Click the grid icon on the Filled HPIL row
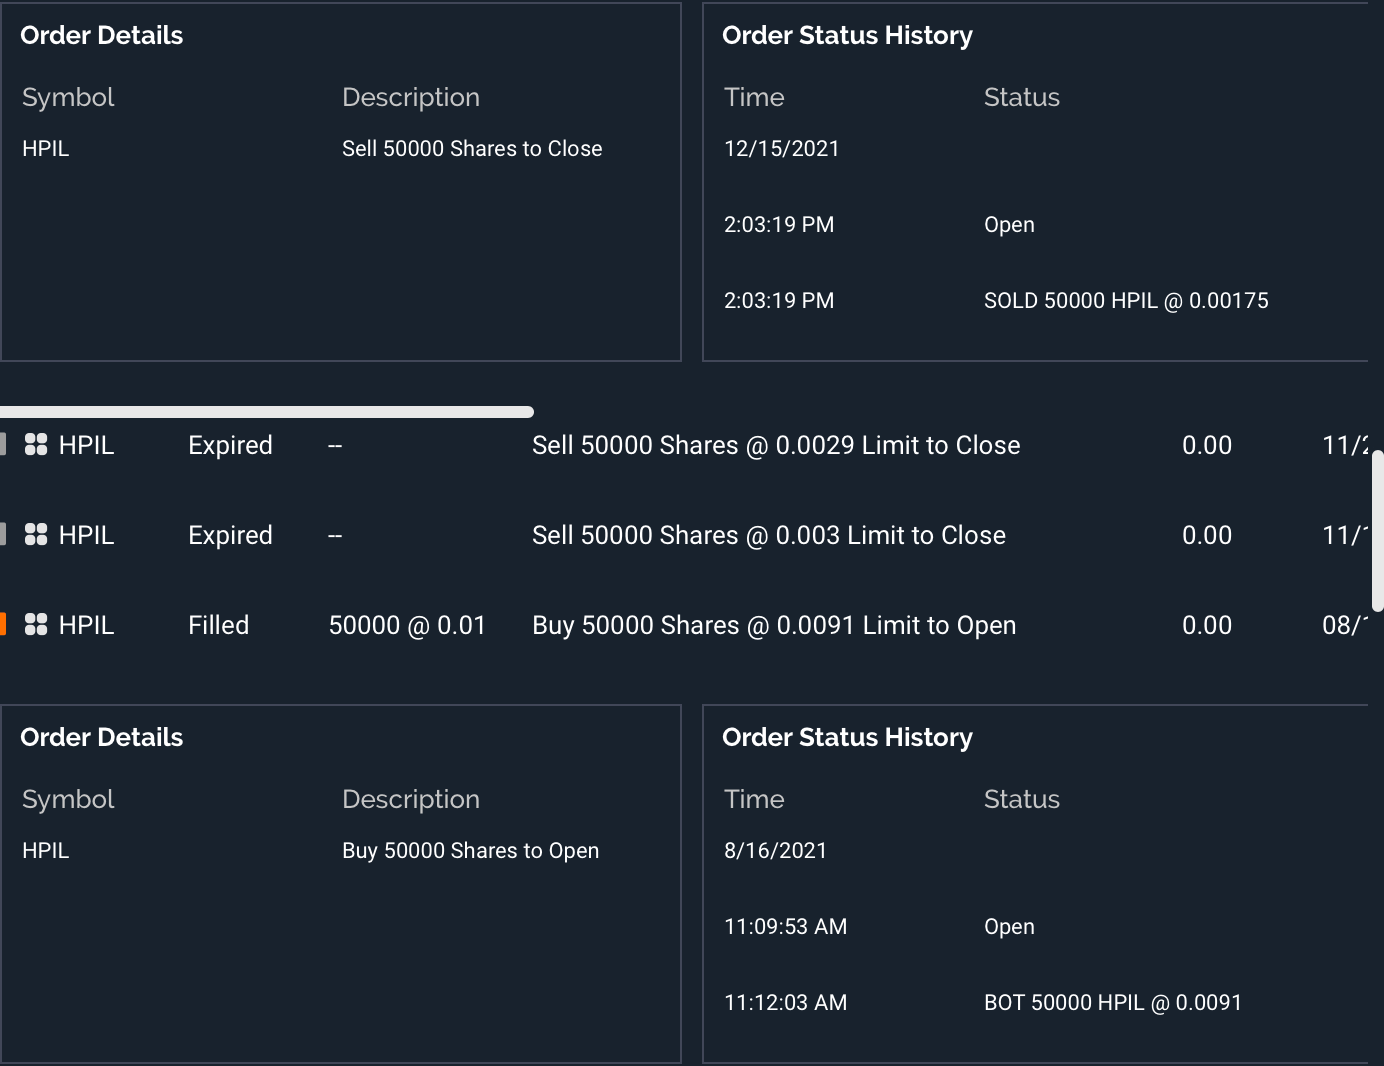This screenshot has width=1384, height=1066. pos(36,625)
